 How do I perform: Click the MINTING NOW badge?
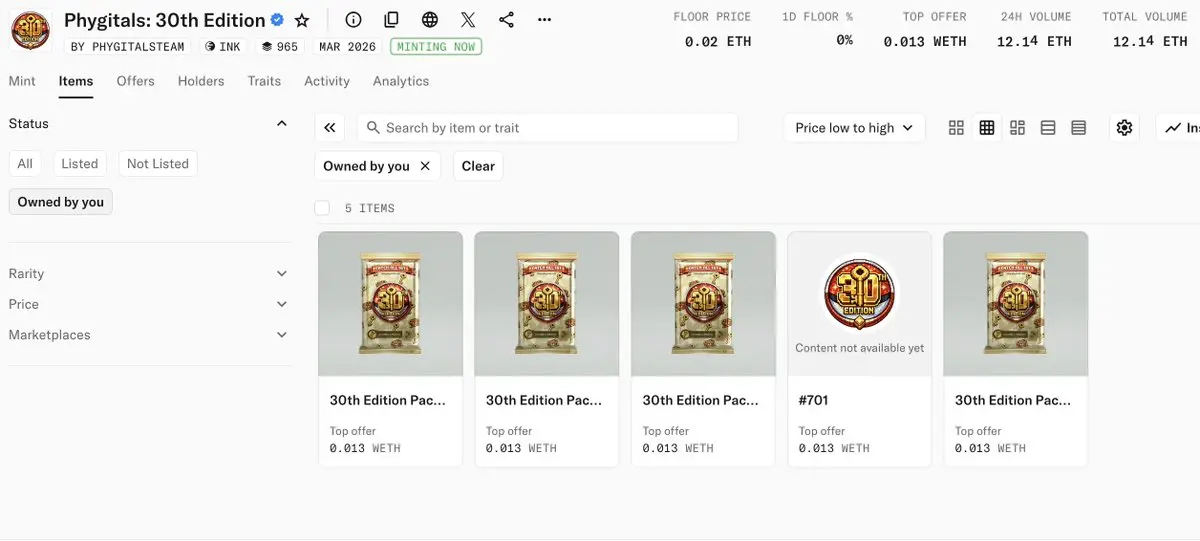click(x=436, y=47)
